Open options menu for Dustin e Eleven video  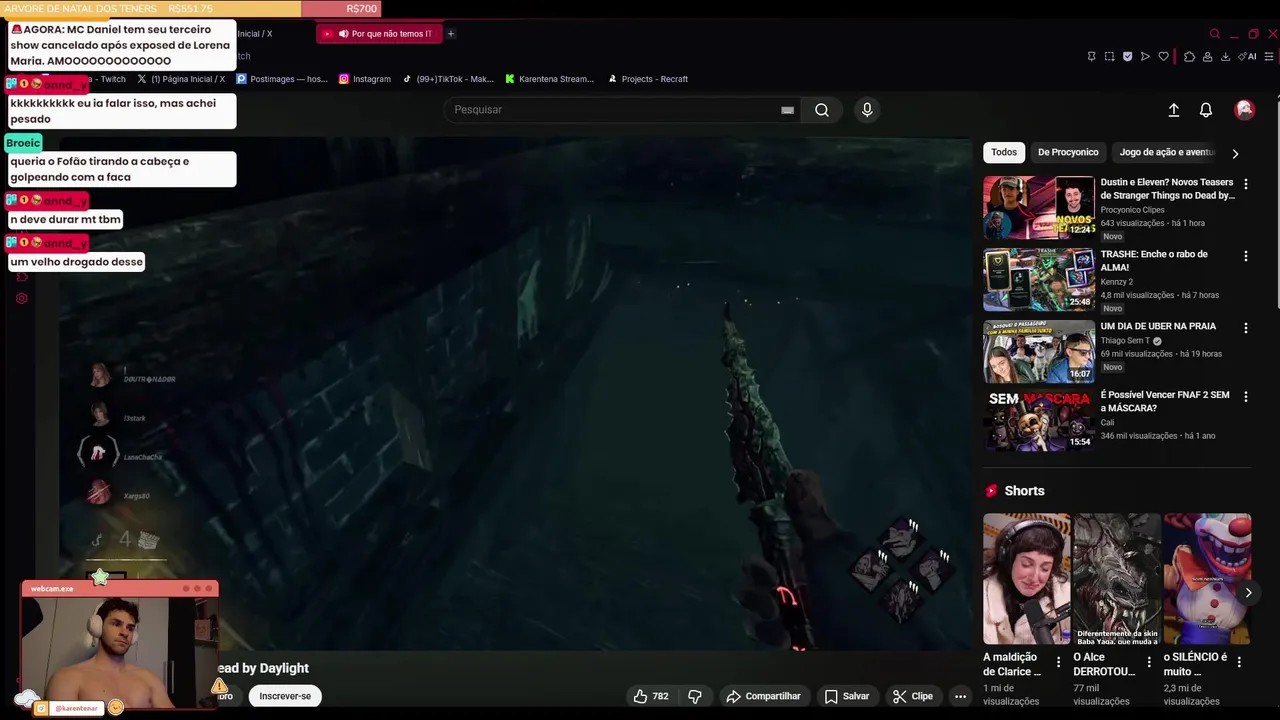(1245, 184)
